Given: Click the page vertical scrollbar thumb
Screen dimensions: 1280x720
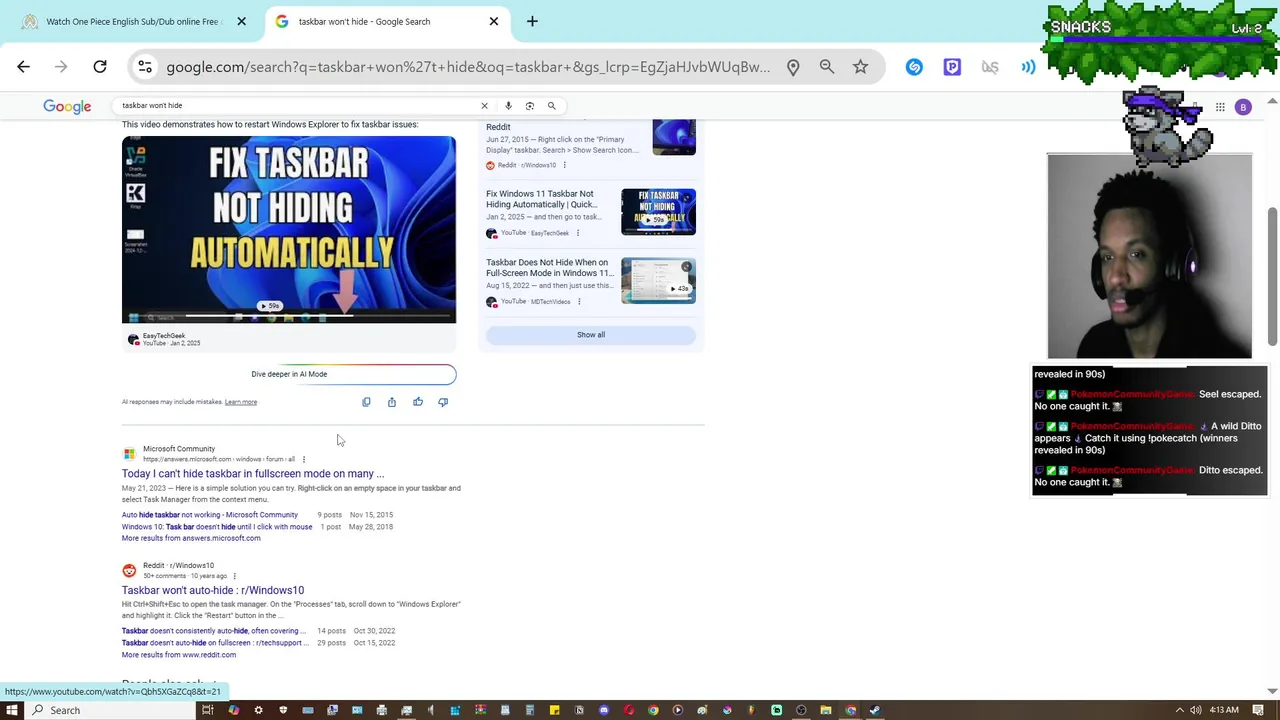Looking at the screenshot, I should pos(1272,277).
